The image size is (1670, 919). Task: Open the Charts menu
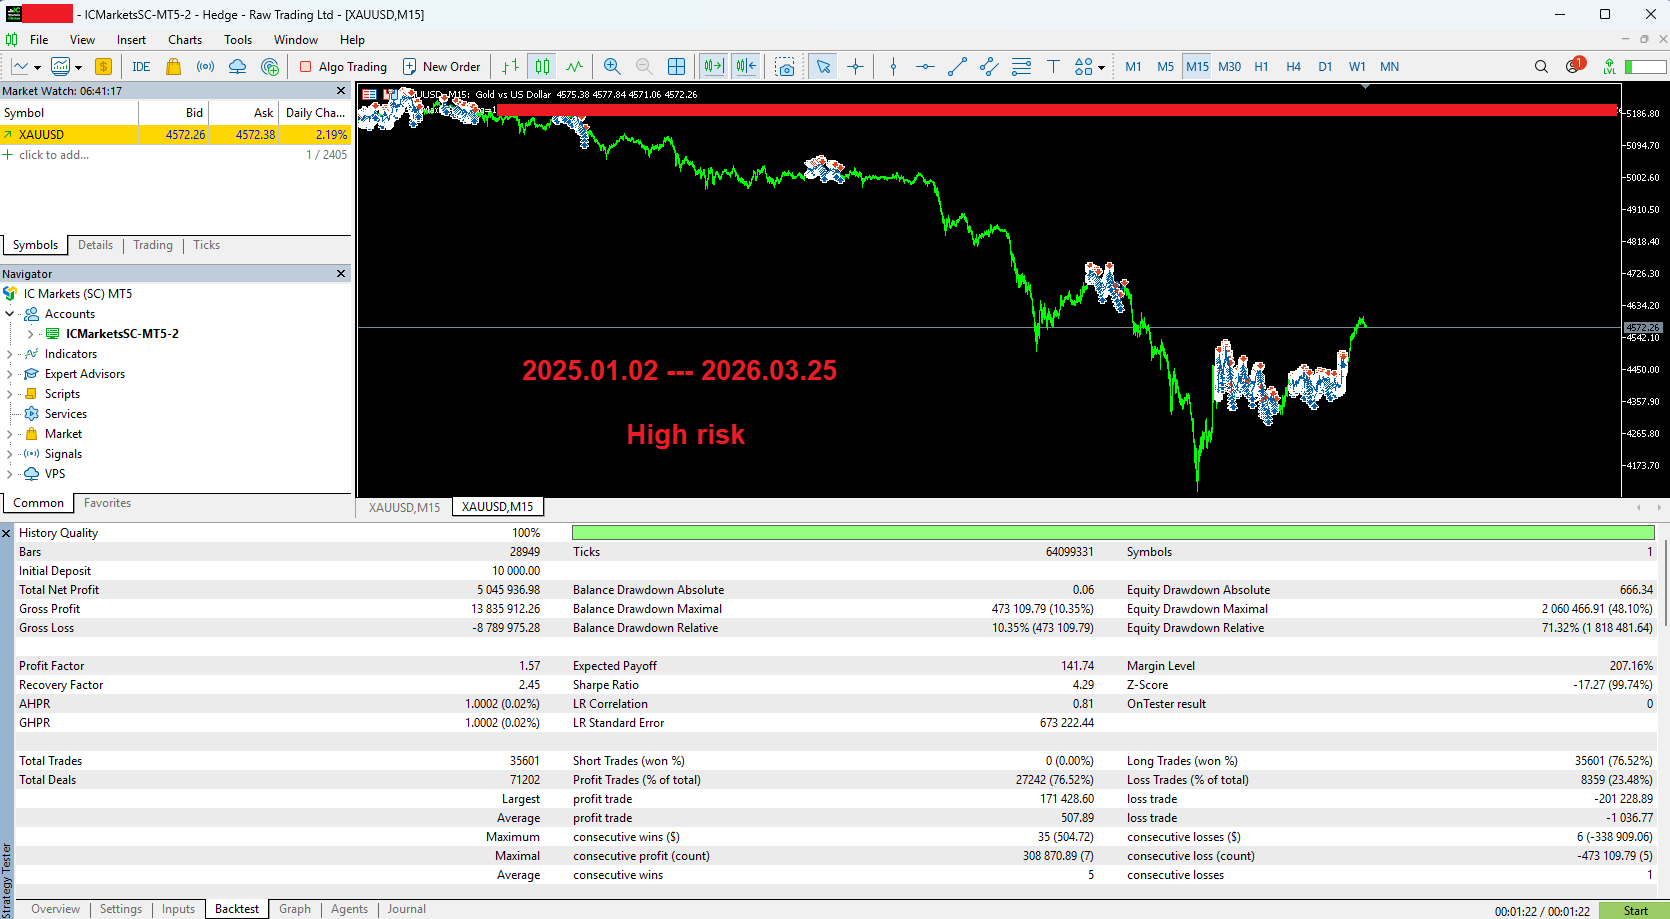click(185, 40)
